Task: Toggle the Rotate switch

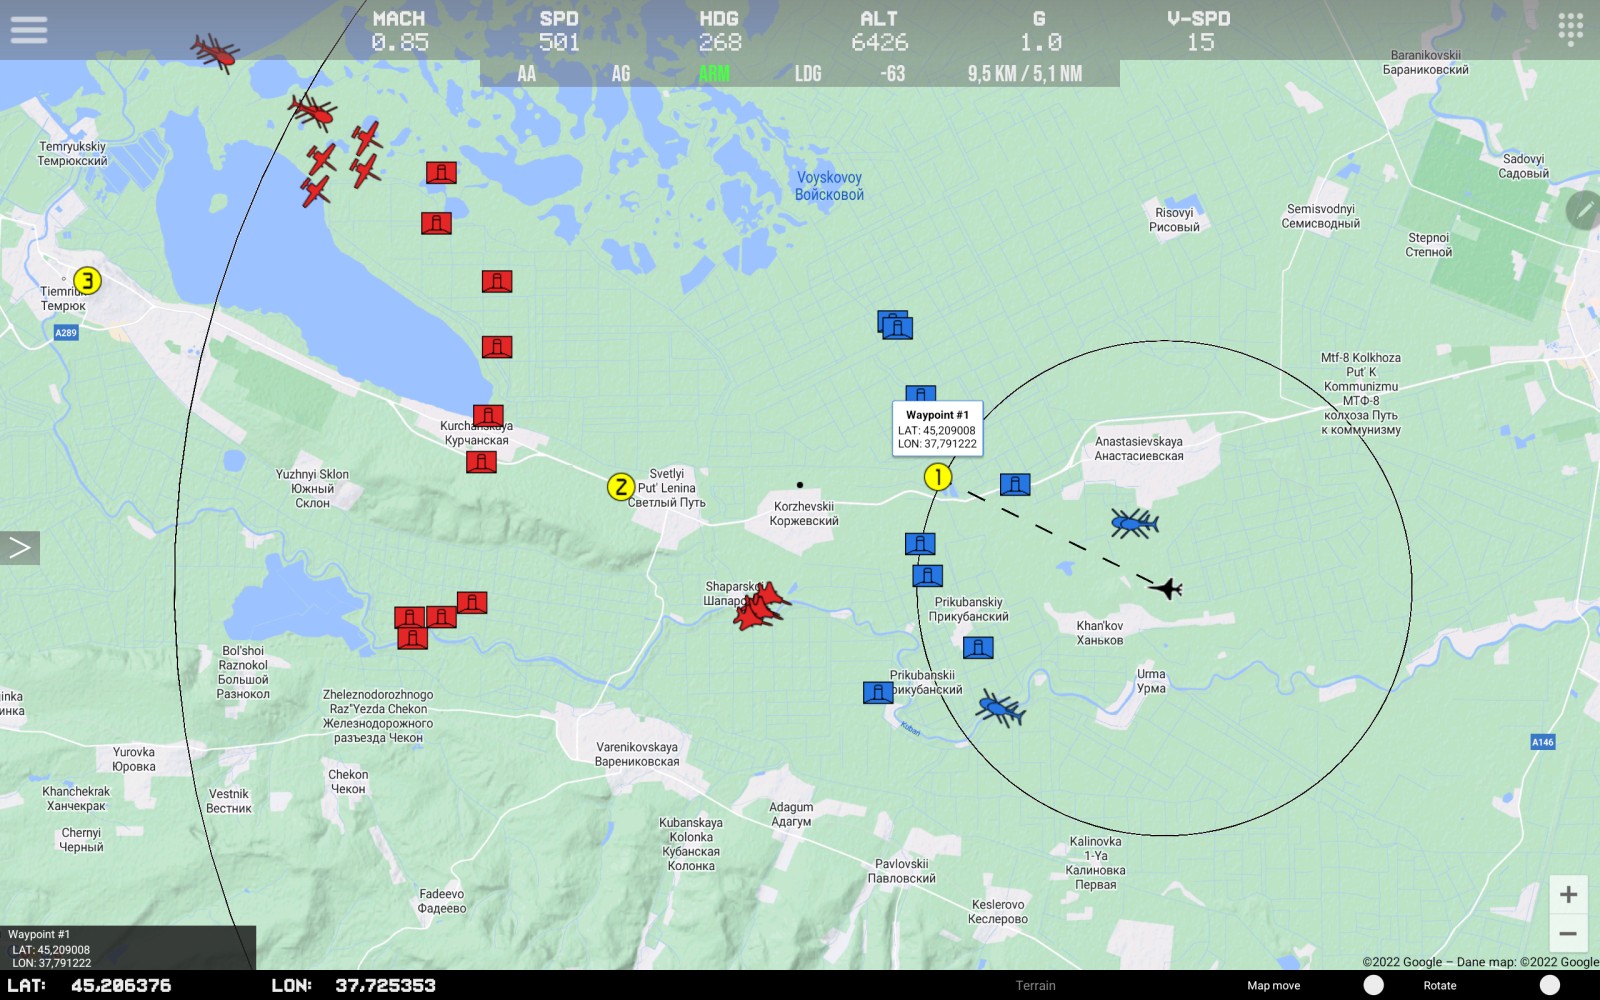Action: 1549,985
